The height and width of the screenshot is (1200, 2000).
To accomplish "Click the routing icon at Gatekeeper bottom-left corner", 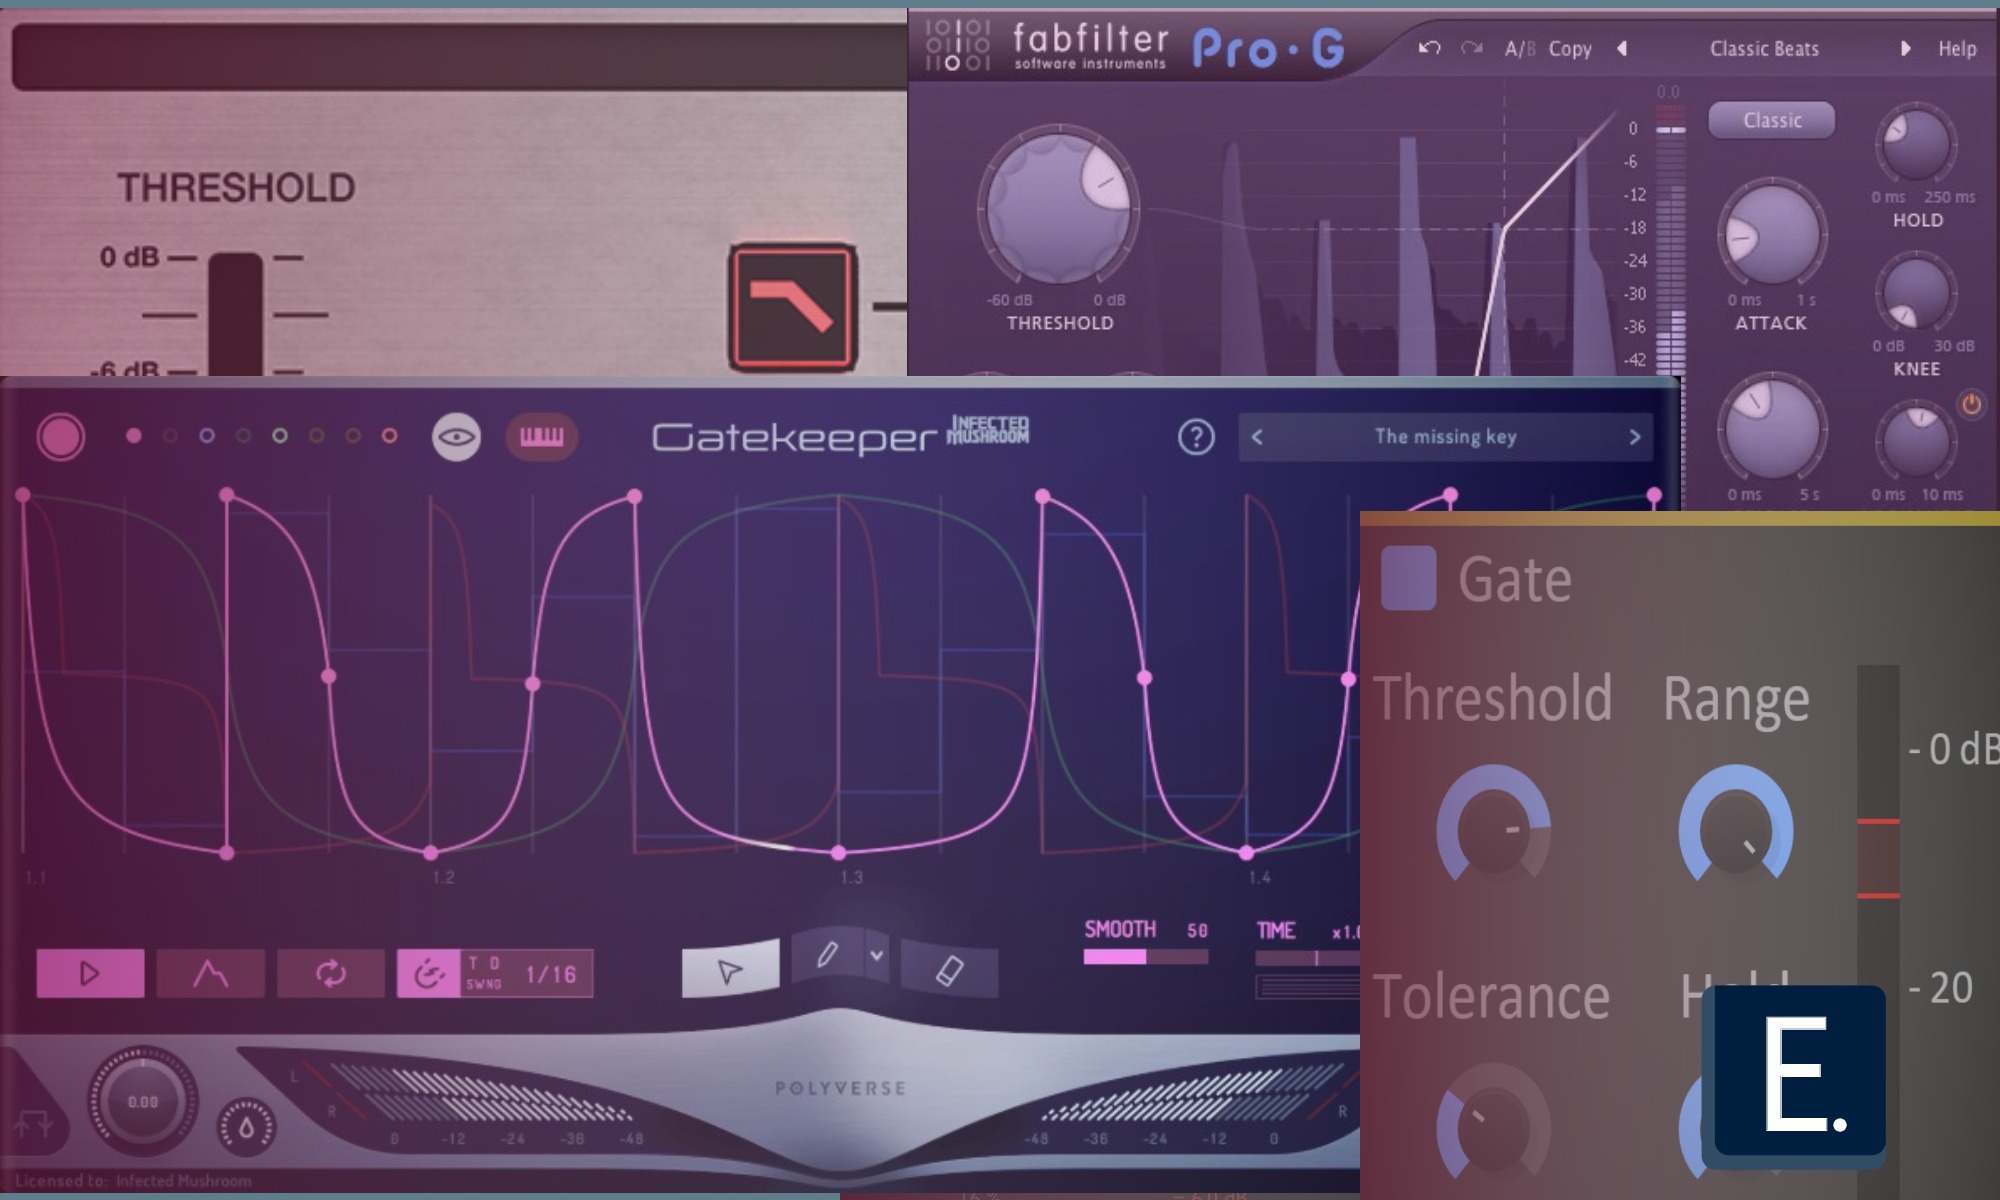I will point(32,1125).
